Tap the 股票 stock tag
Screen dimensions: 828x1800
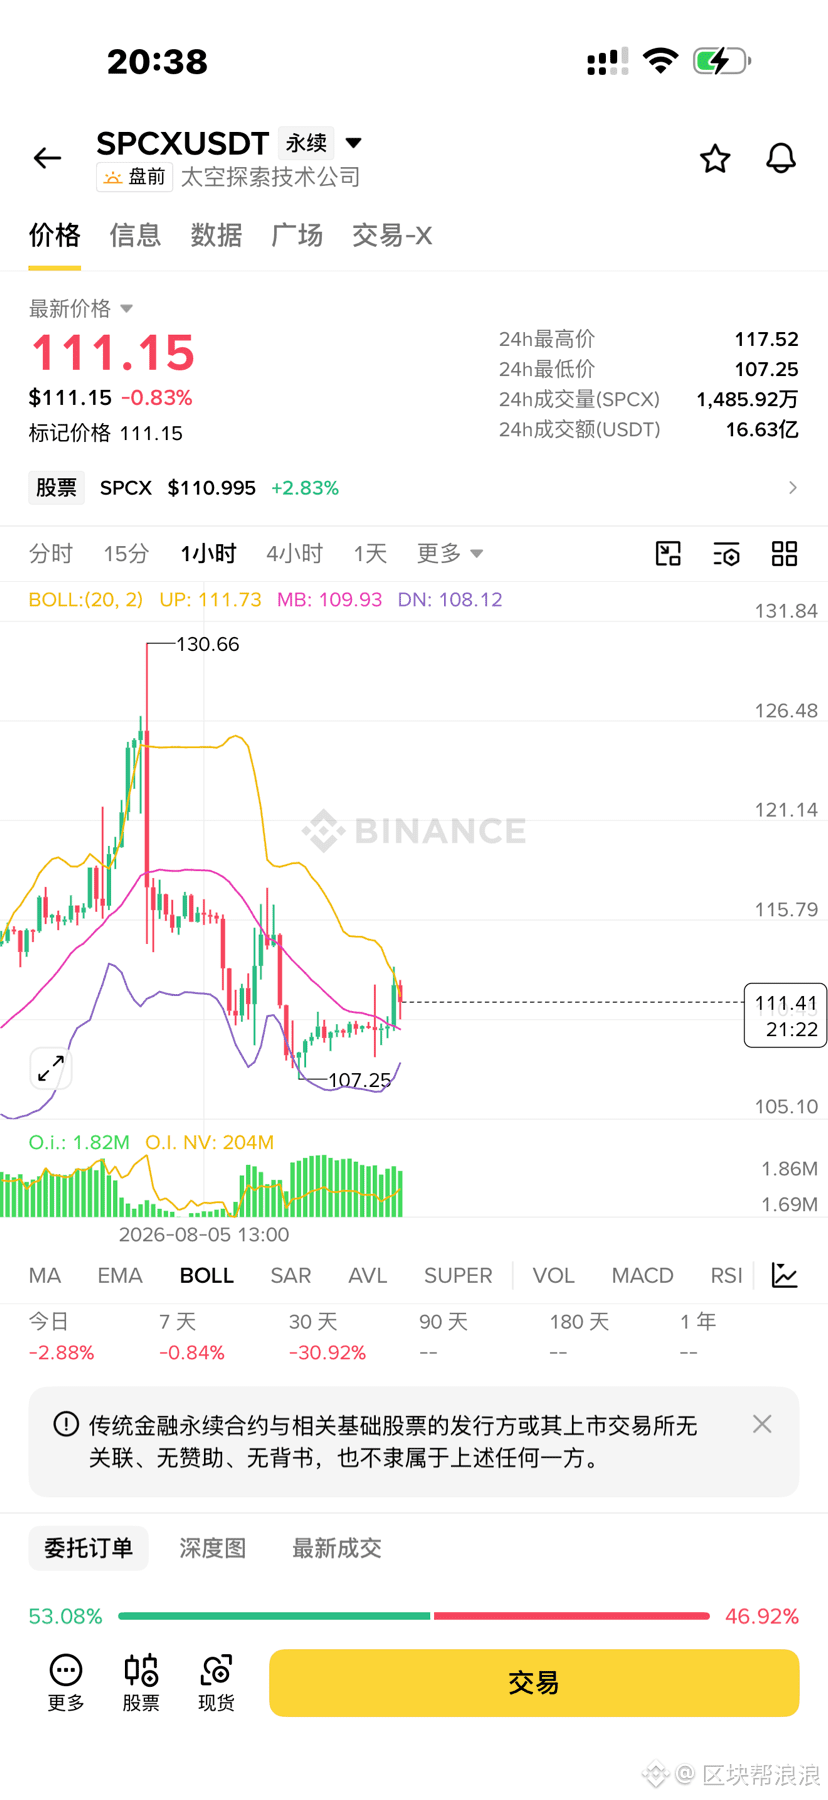tap(56, 488)
